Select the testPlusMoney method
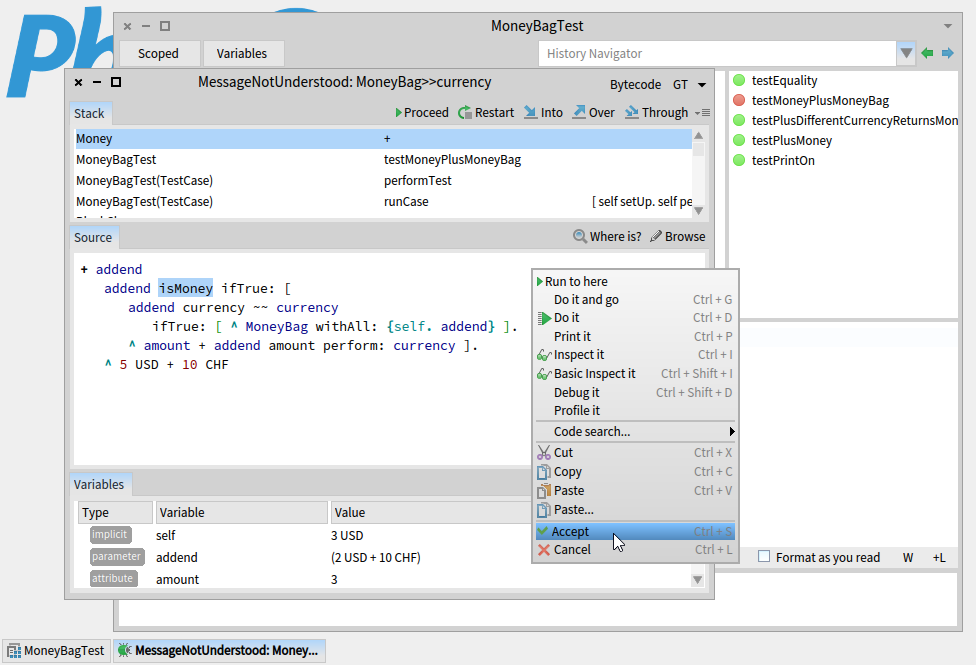This screenshot has height=665, width=976. (843, 140)
